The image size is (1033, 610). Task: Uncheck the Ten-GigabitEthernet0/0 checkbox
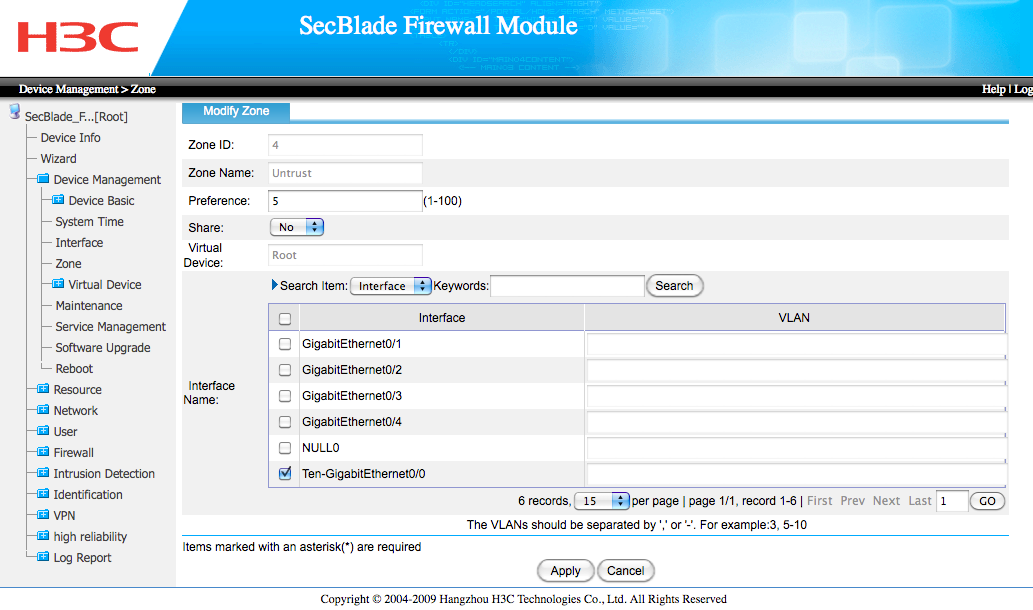285,474
